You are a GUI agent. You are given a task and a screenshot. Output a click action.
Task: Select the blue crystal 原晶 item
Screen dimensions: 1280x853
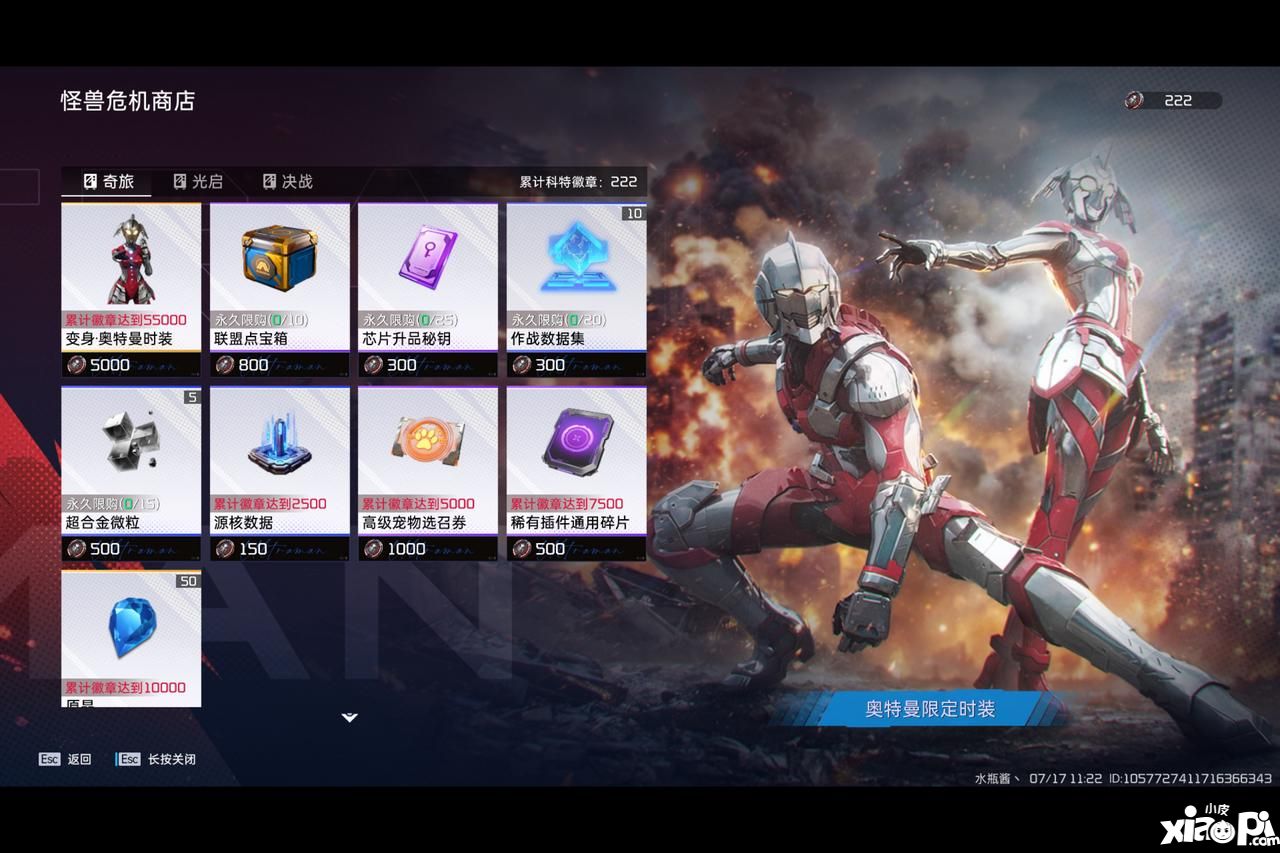pos(131,638)
